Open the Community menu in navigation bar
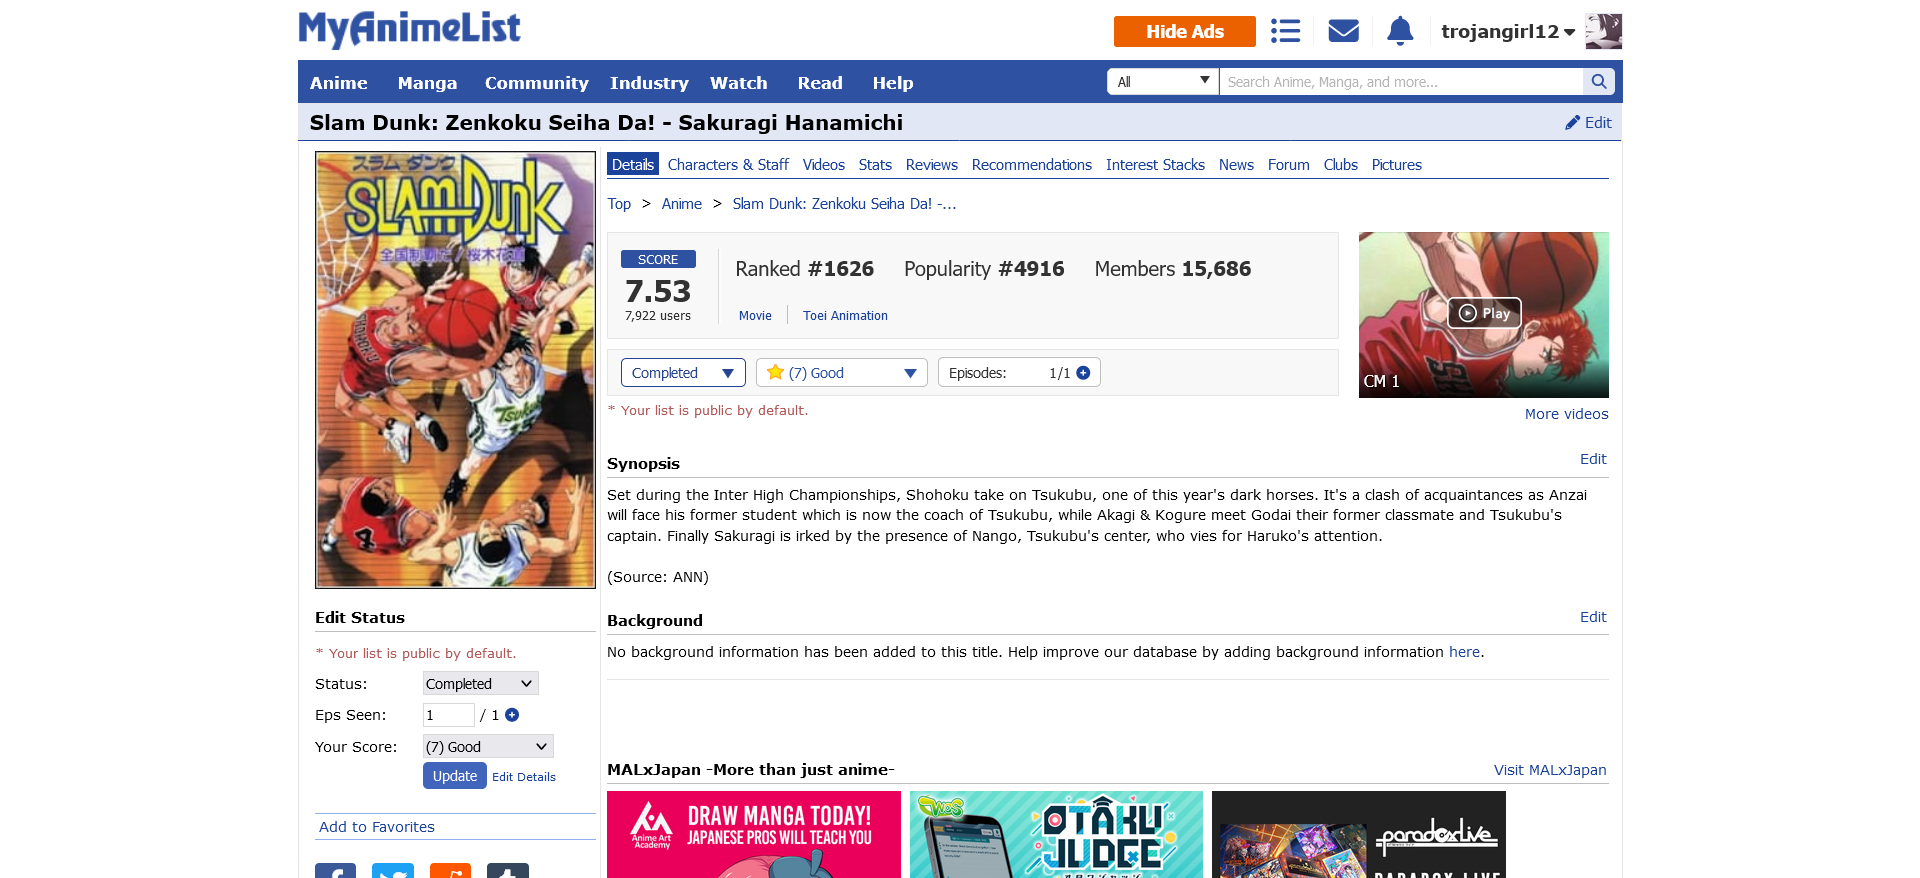The height and width of the screenshot is (878, 1920). [536, 83]
